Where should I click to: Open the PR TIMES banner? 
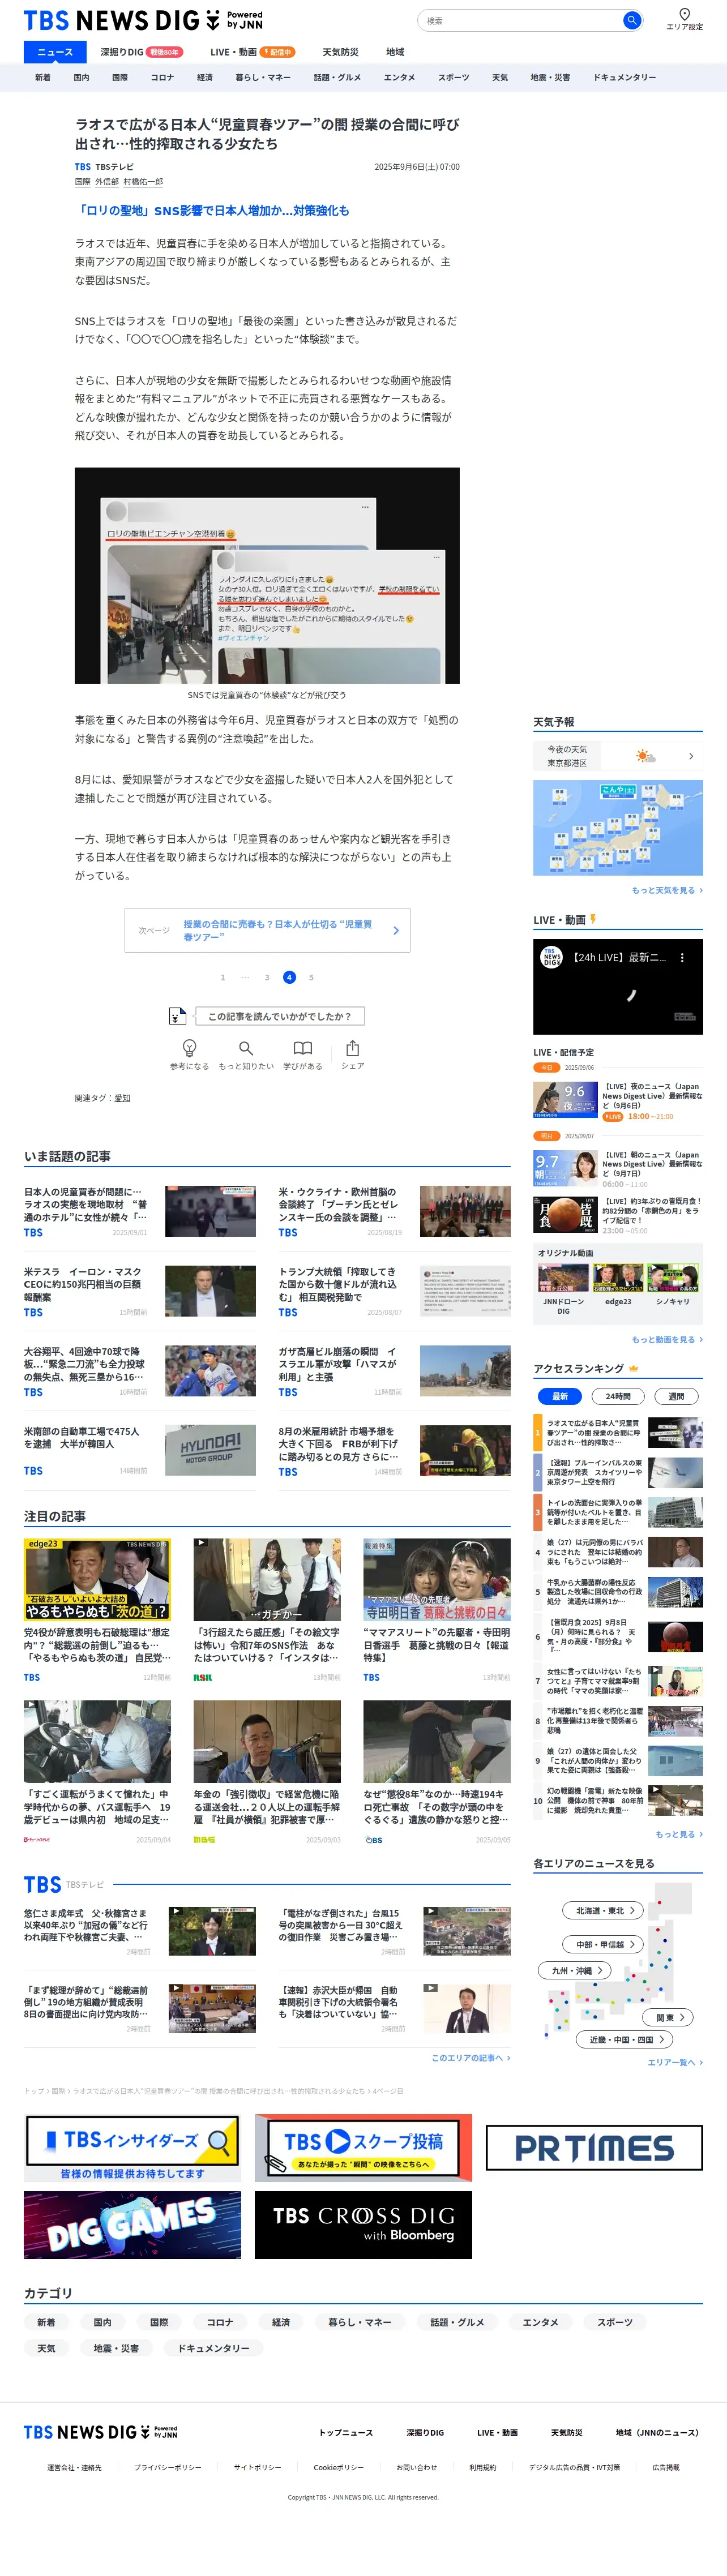(594, 2147)
